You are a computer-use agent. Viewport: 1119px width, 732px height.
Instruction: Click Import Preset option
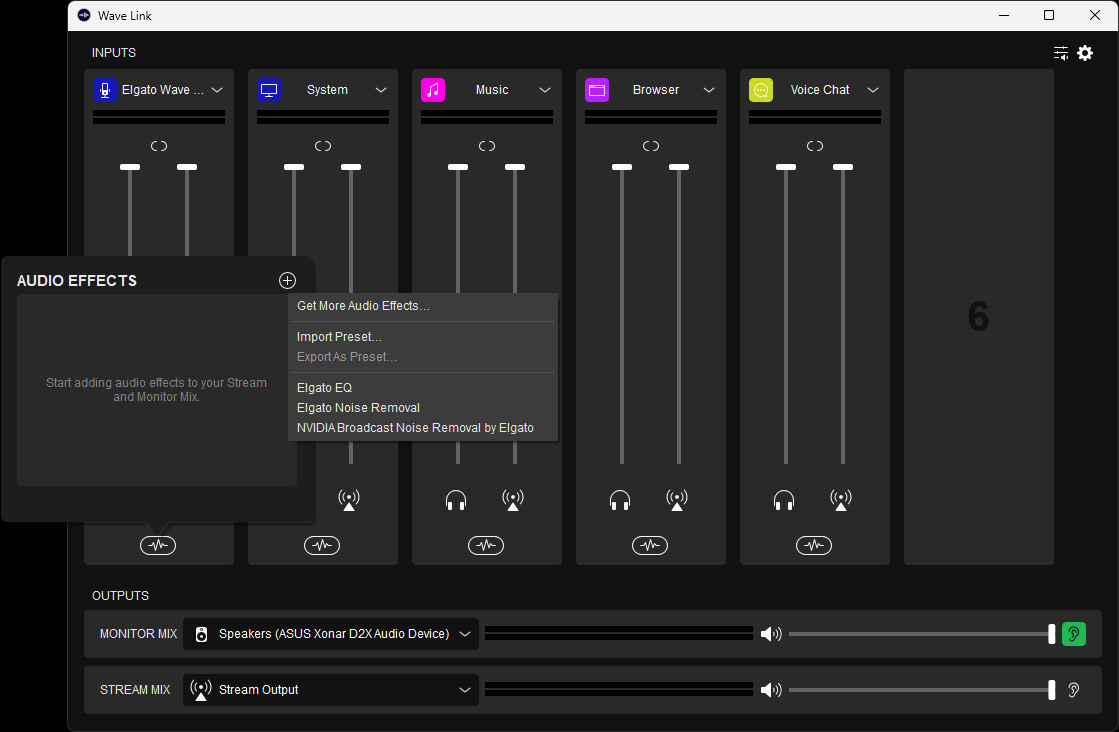(x=339, y=337)
